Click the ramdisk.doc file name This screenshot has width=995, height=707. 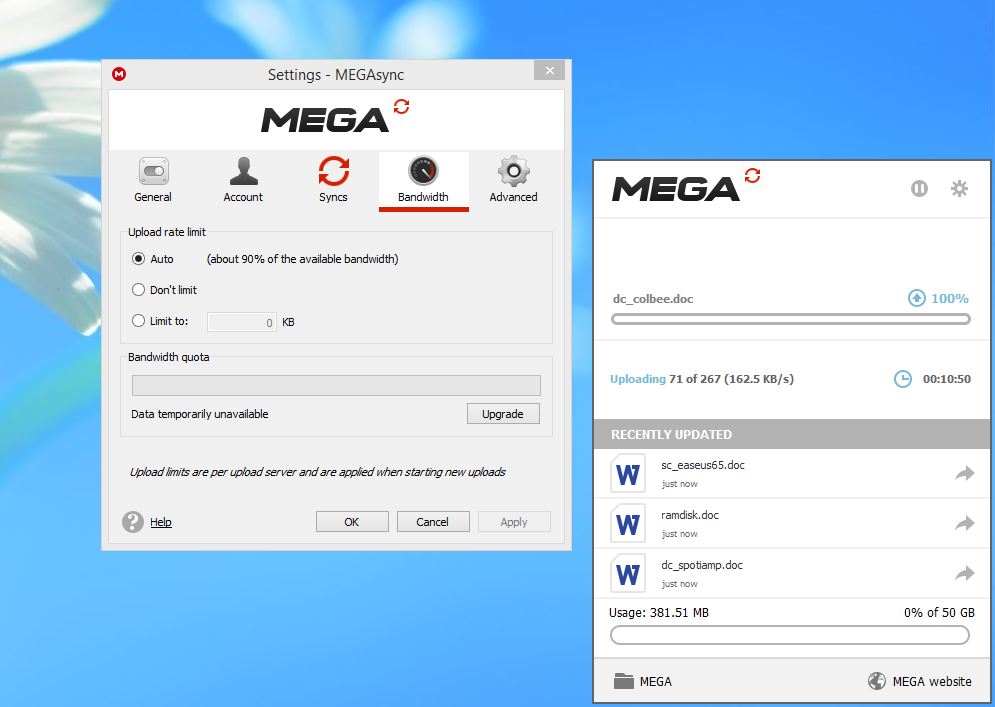690,515
